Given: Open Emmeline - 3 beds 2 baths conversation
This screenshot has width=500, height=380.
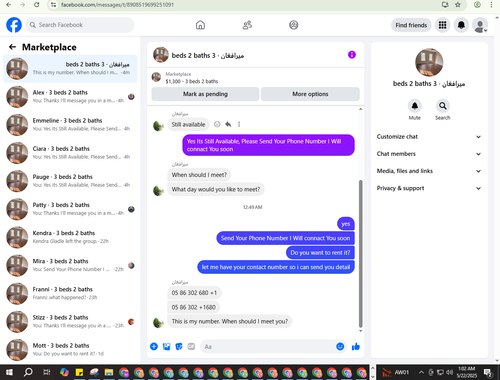Looking at the screenshot, I should point(70,125).
